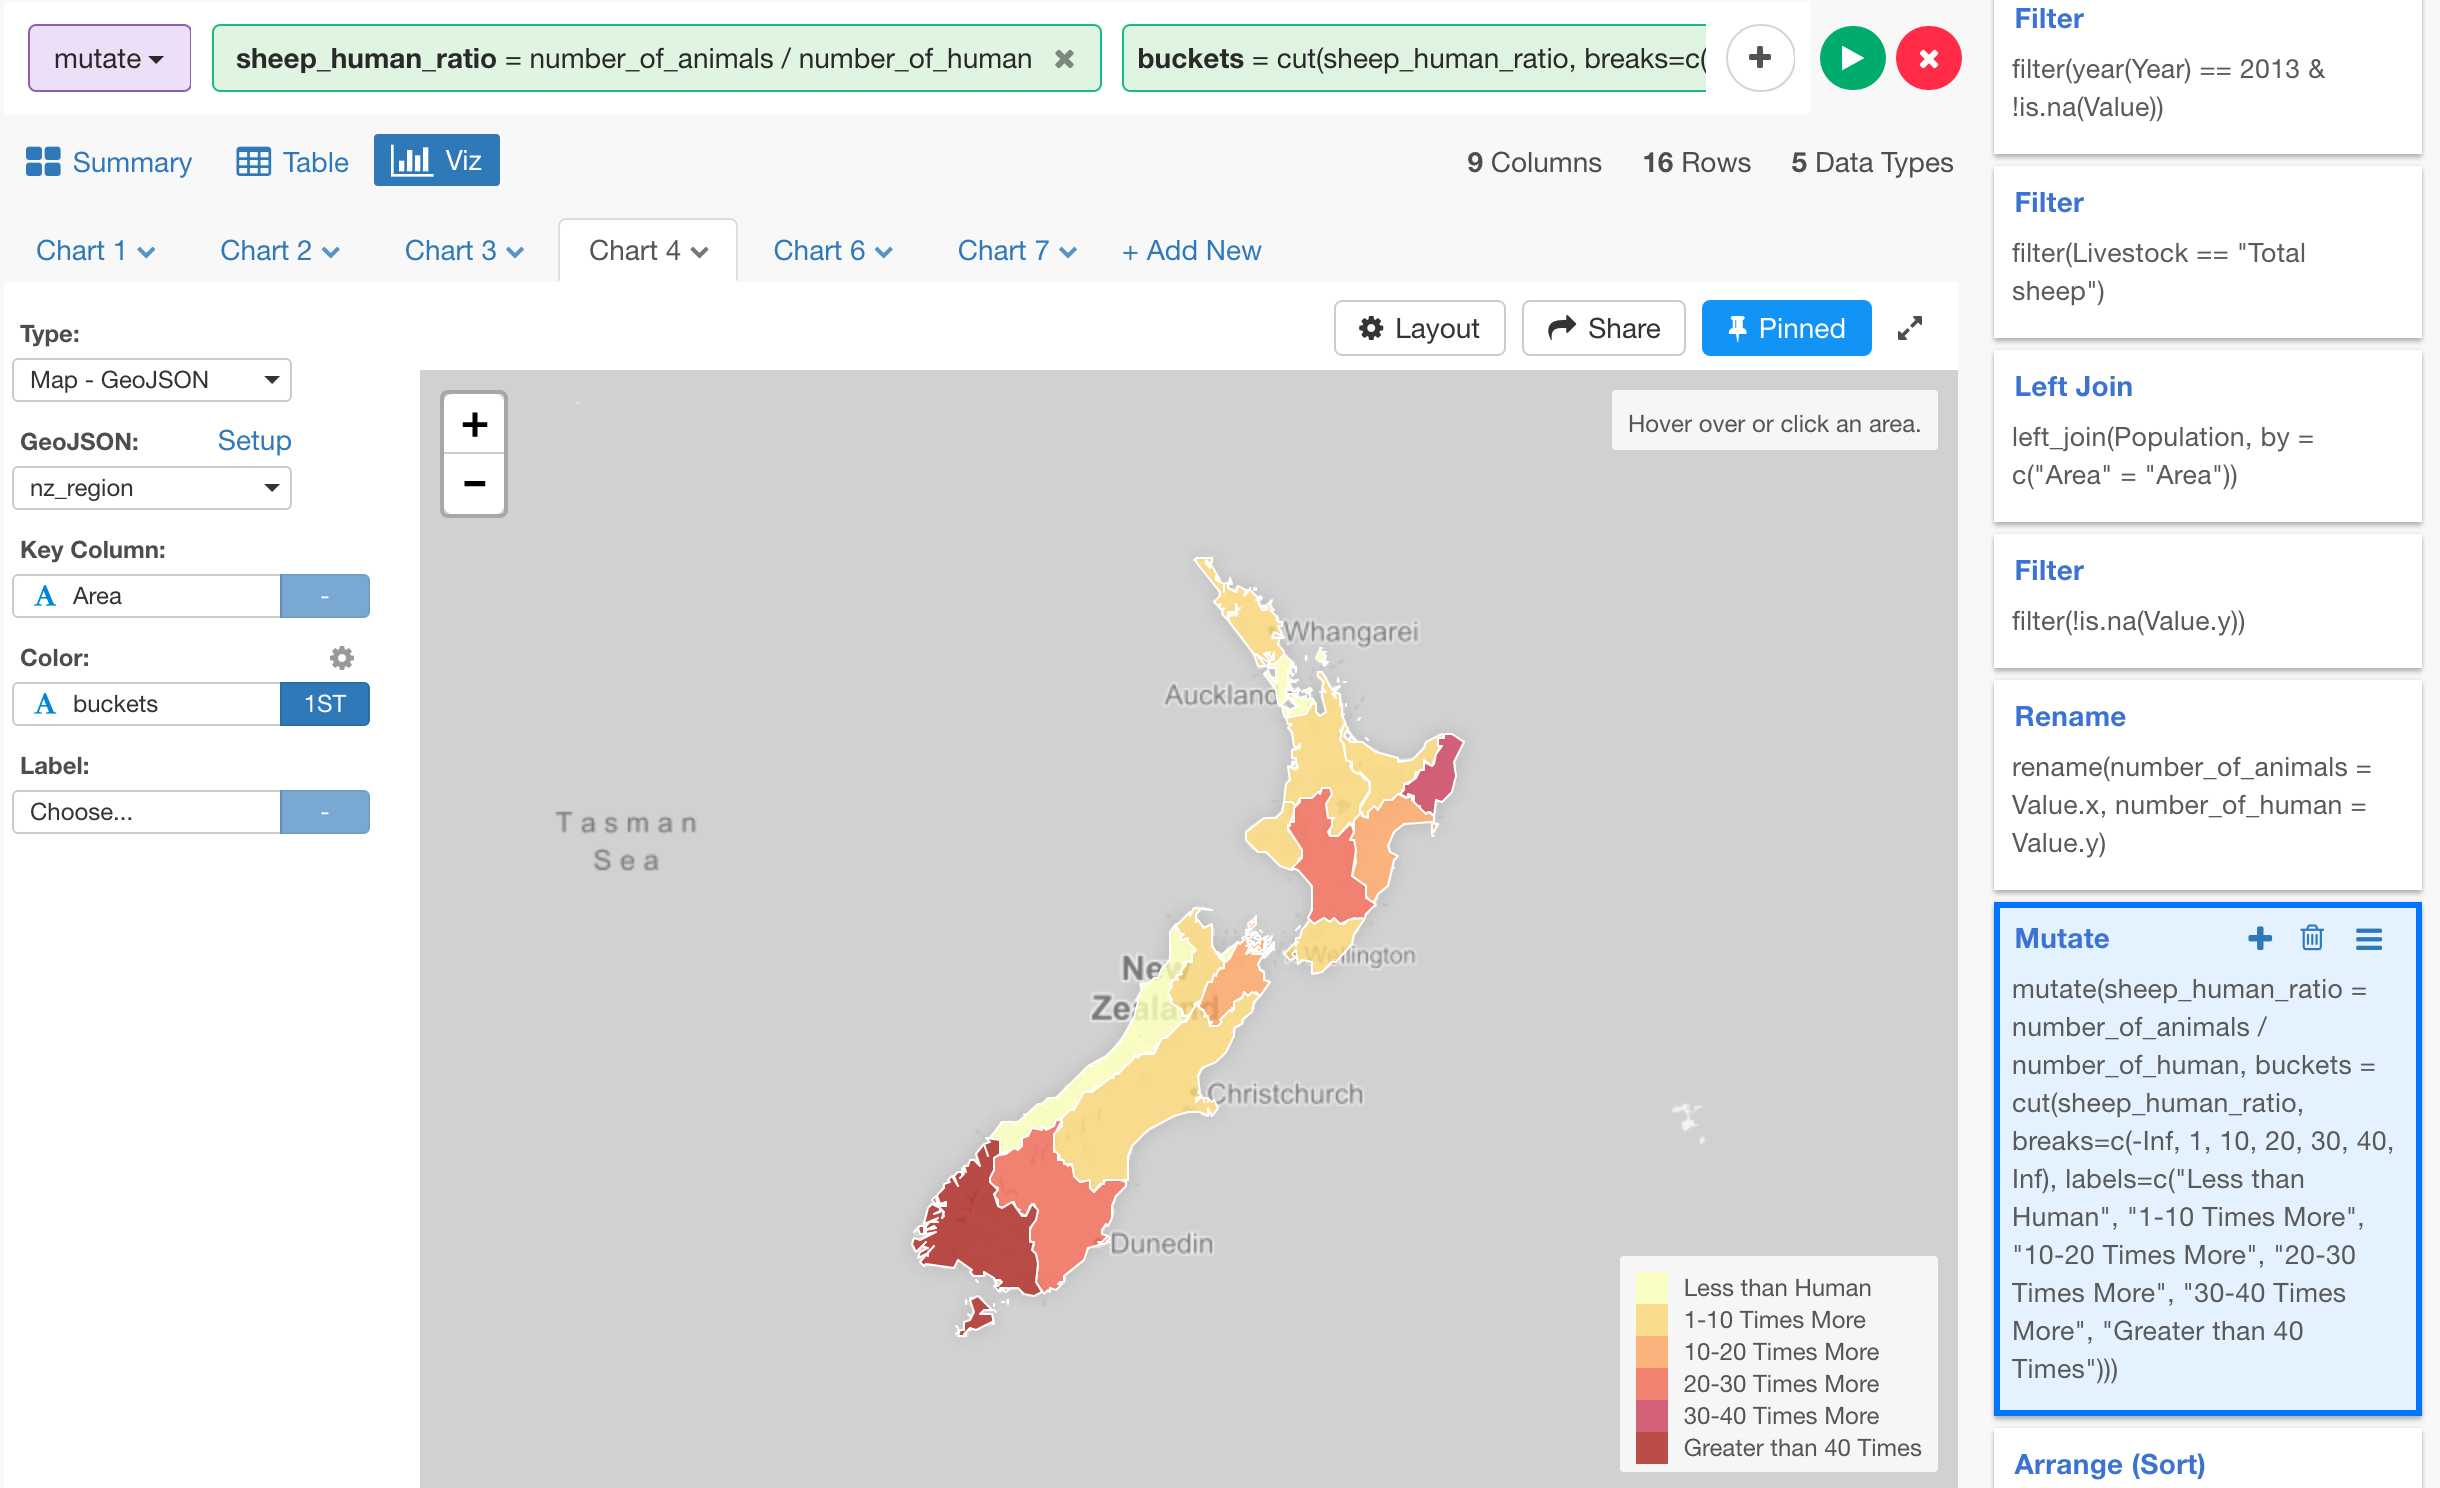Open the nz_region GeoJSON dropdown
Screen dimensions: 2440x1488
(x=151, y=488)
